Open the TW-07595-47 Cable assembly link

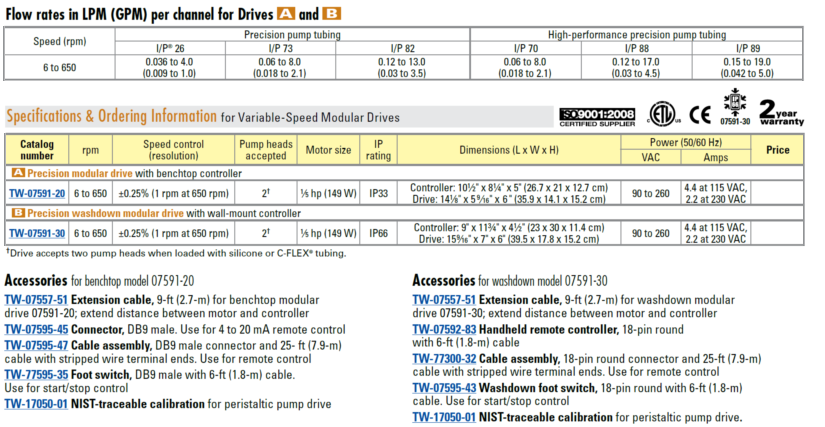tap(36, 345)
